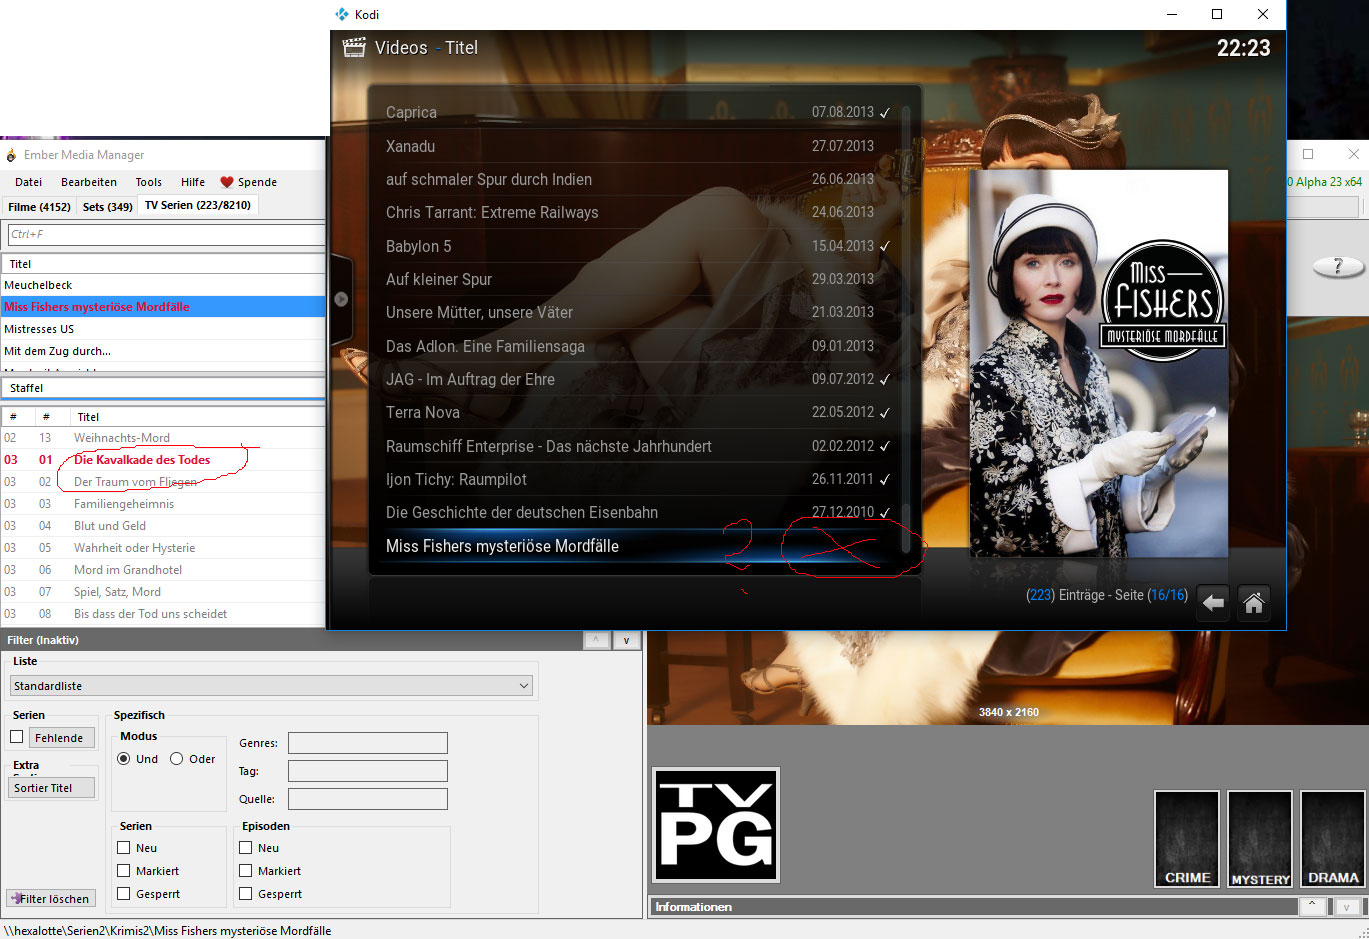
Task: Check Episoden Gesperrt checkbox
Action: (246, 894)
